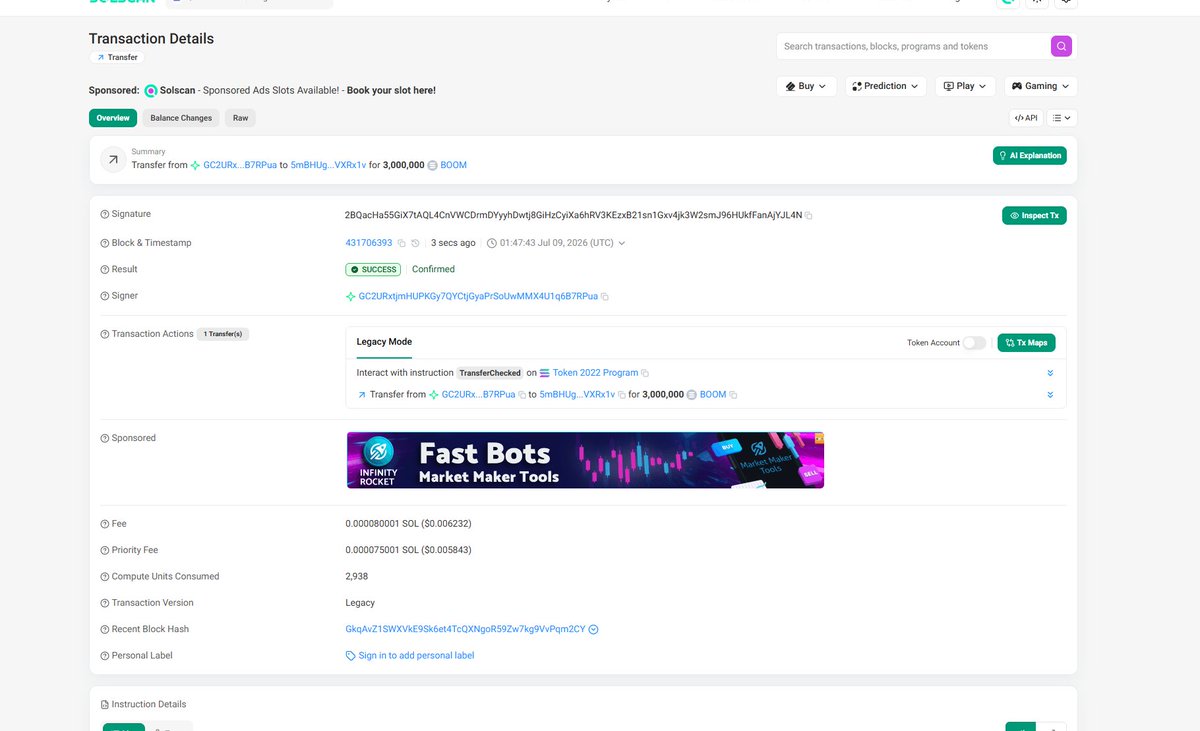Image resolution: width=1200 pixels, height=731 pixels.
Task: Expand the Recent Block Hash details
Action: click(x=594, y=630)
